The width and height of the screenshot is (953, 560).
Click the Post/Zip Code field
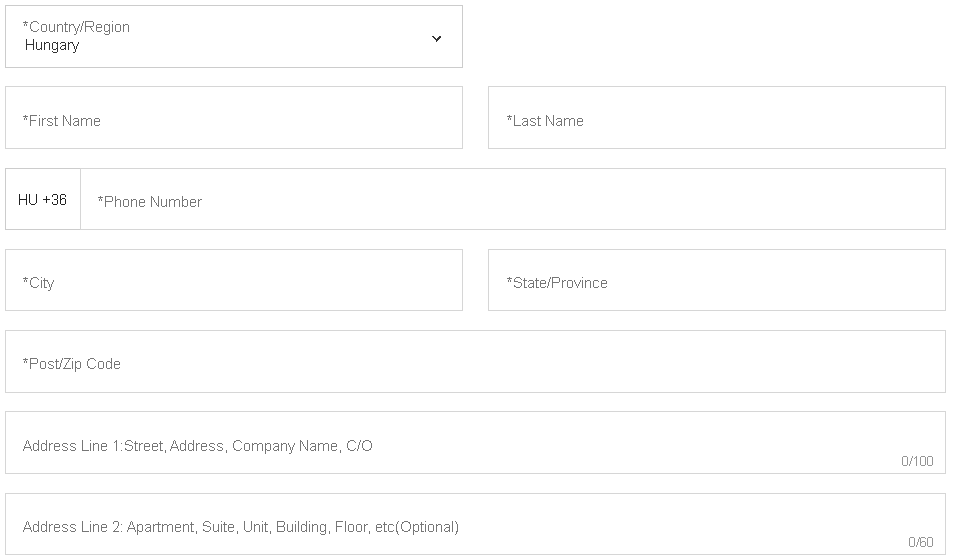point(475,362)
